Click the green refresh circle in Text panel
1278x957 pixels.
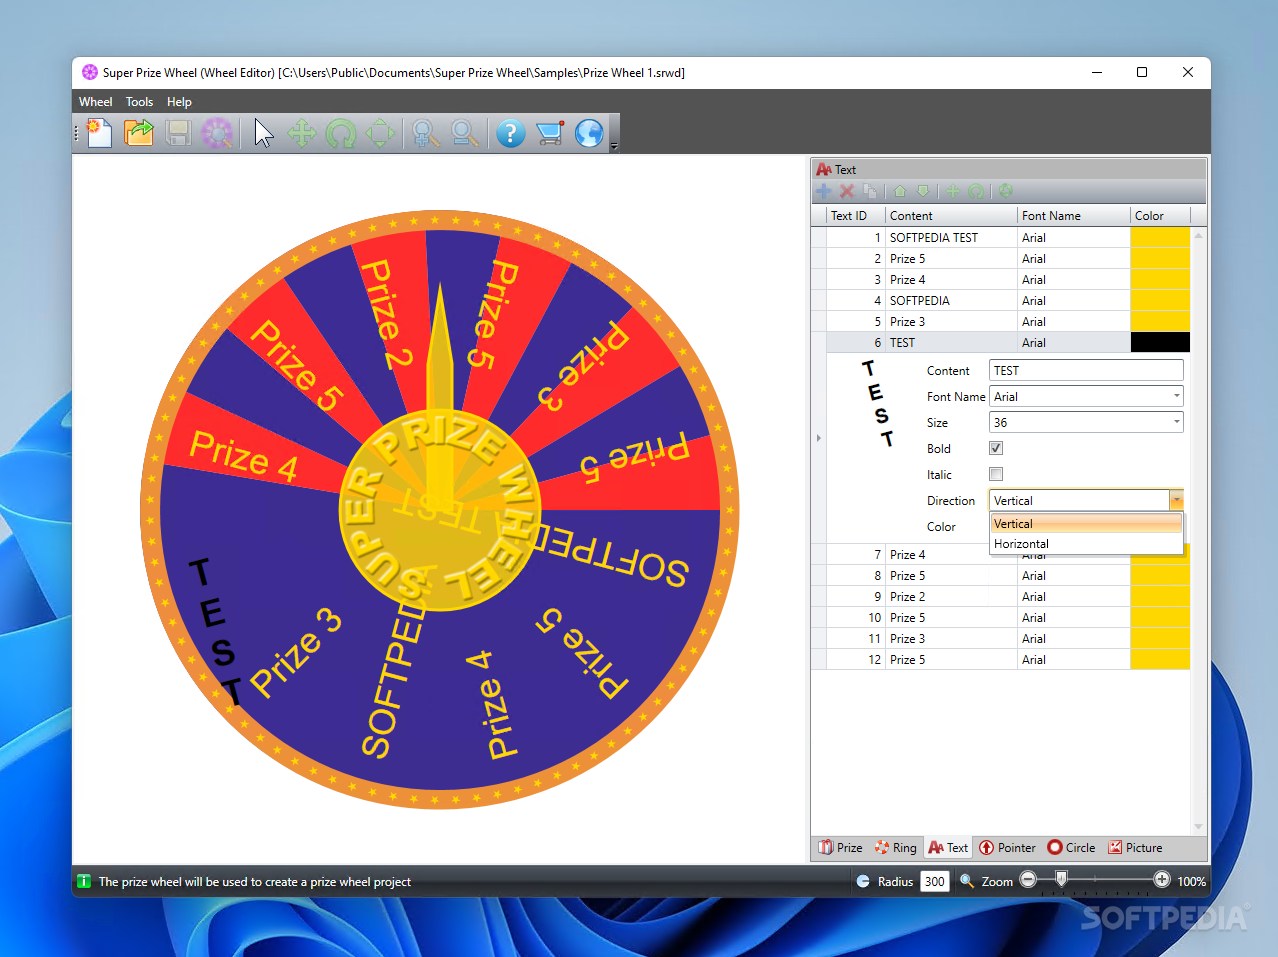[x=1005, y=191]
